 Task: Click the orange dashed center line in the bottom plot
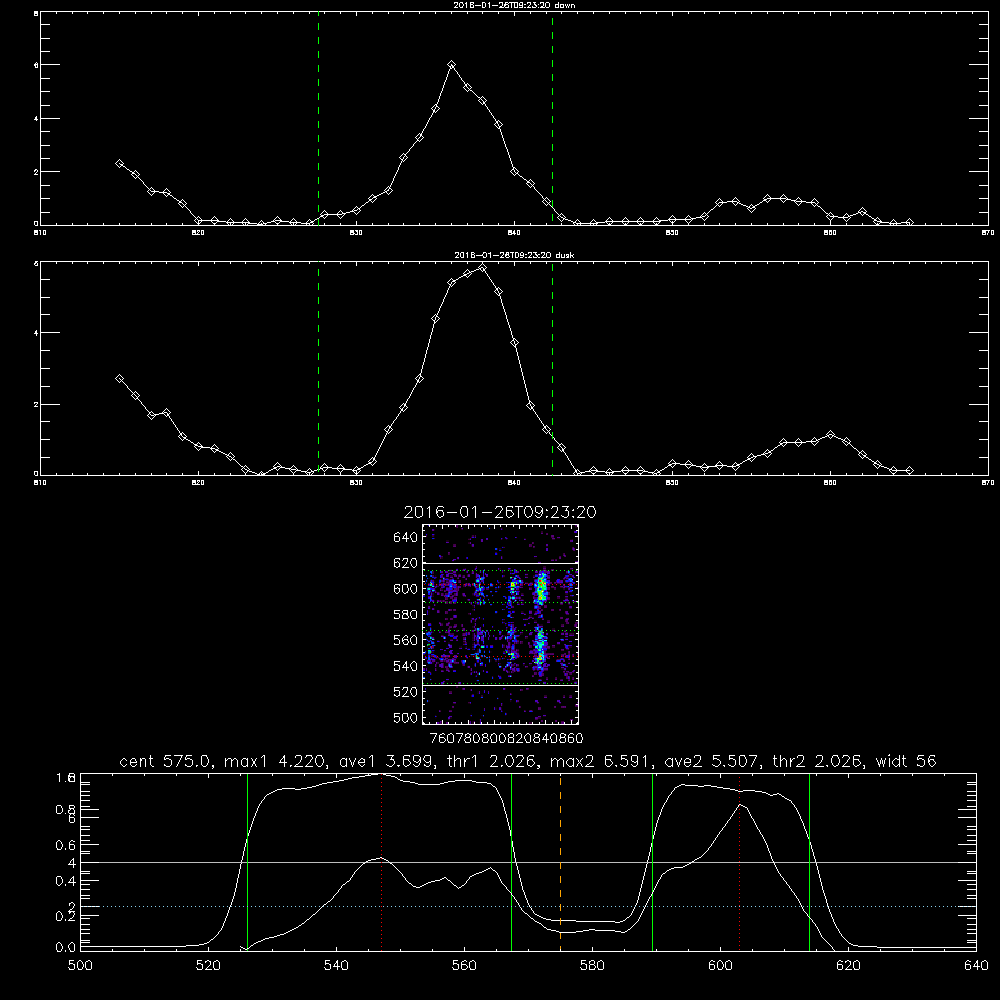561,861
